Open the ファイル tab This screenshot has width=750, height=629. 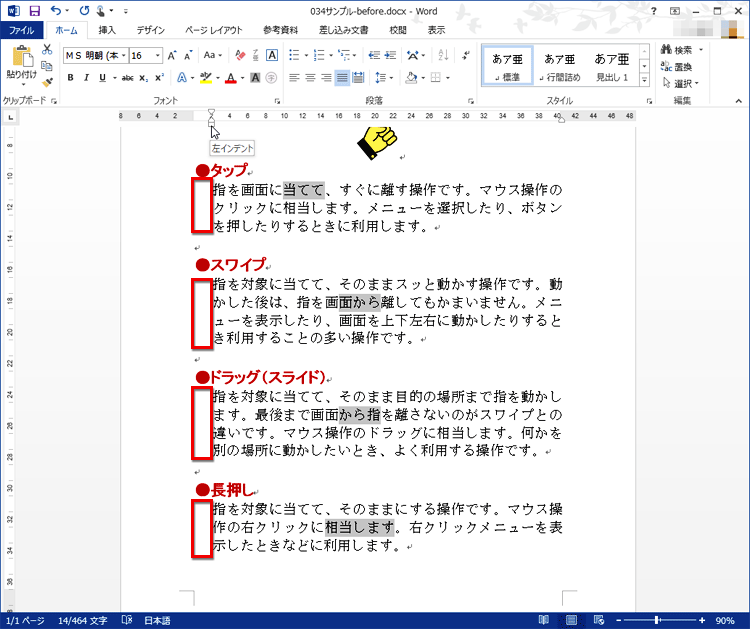[22, 30]
